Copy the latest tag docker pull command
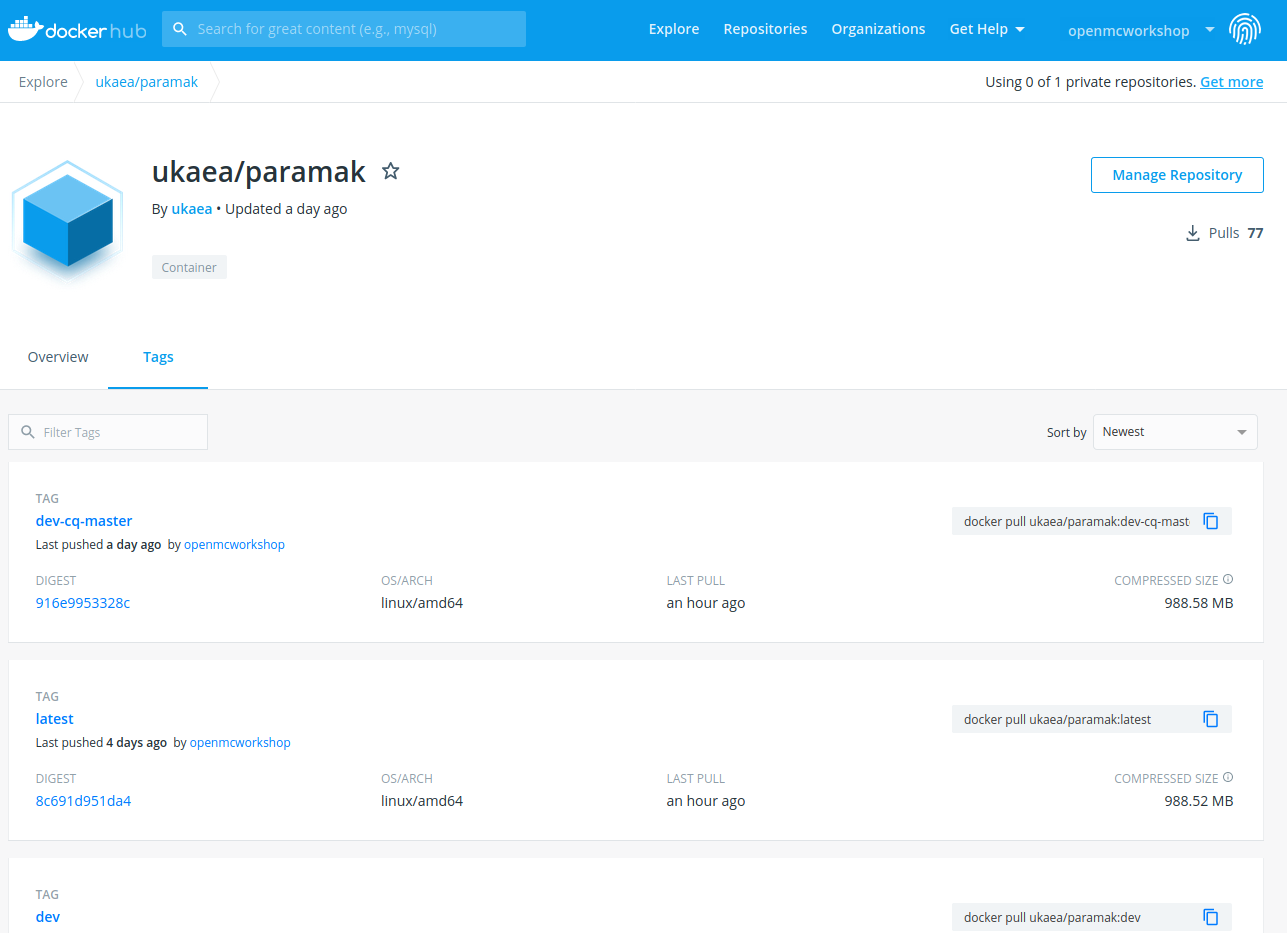1287x933 pixels. coord(1211,719)
